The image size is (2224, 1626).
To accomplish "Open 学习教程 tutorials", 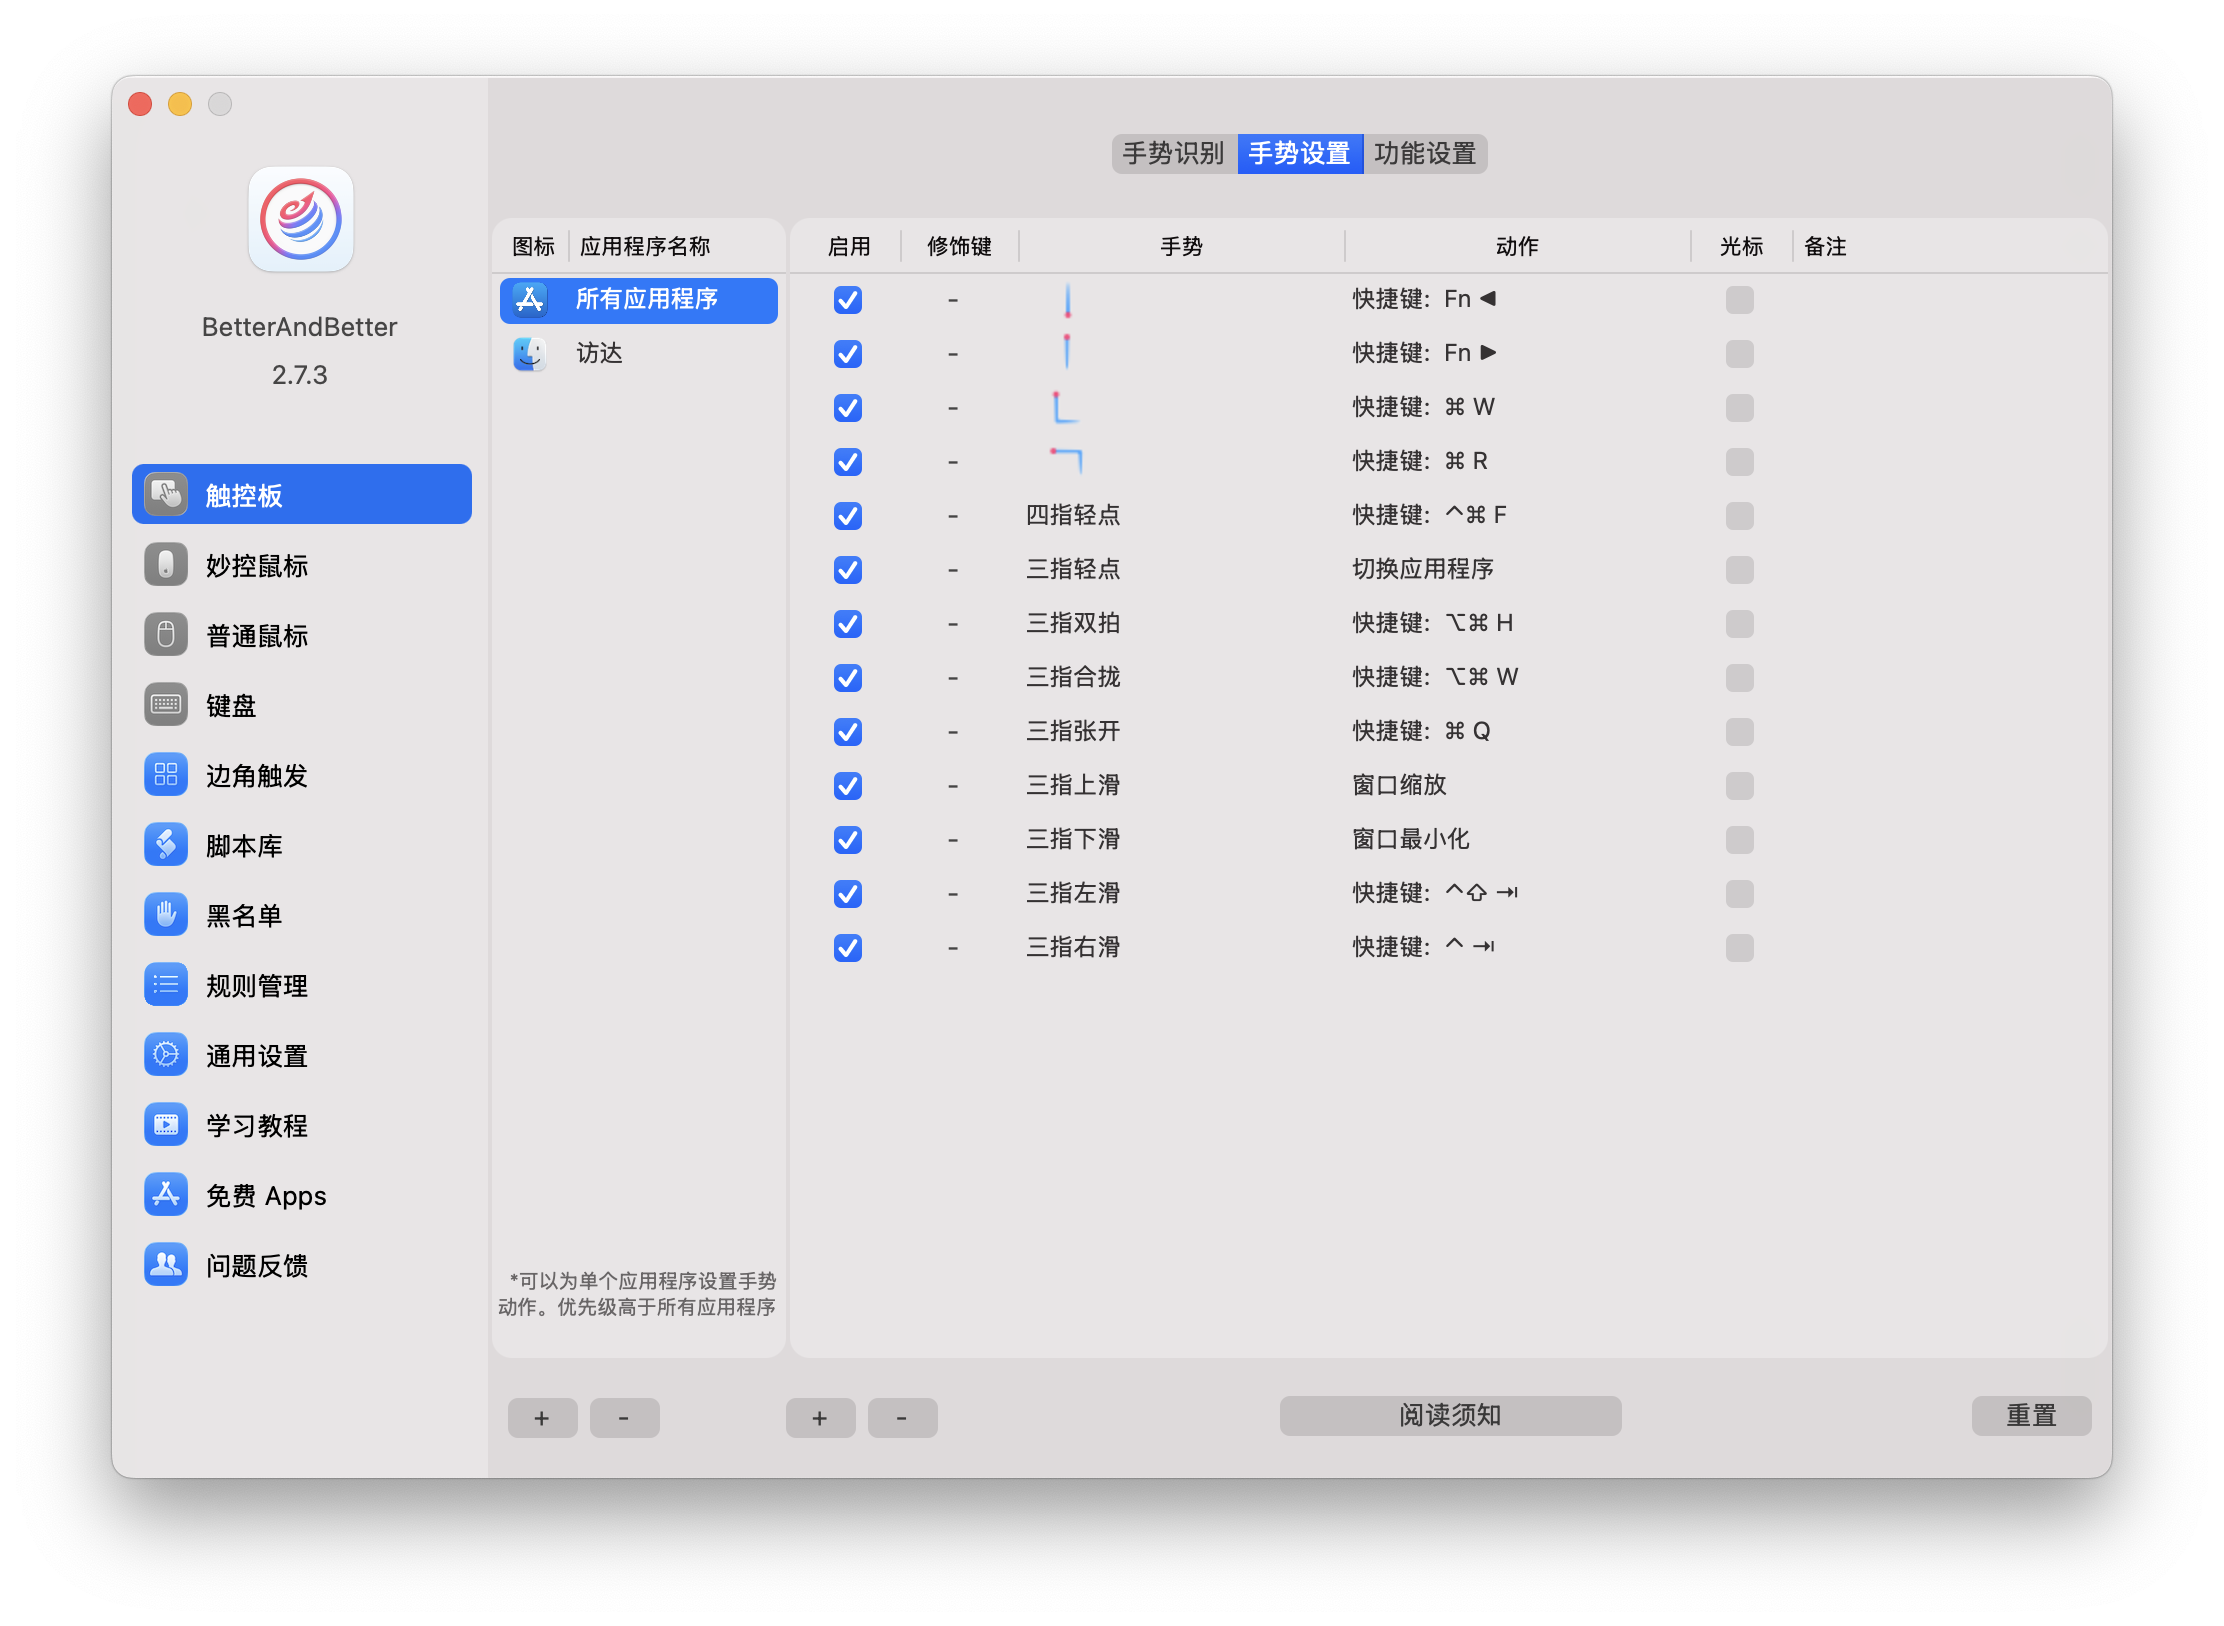I will pos(256,1126).
